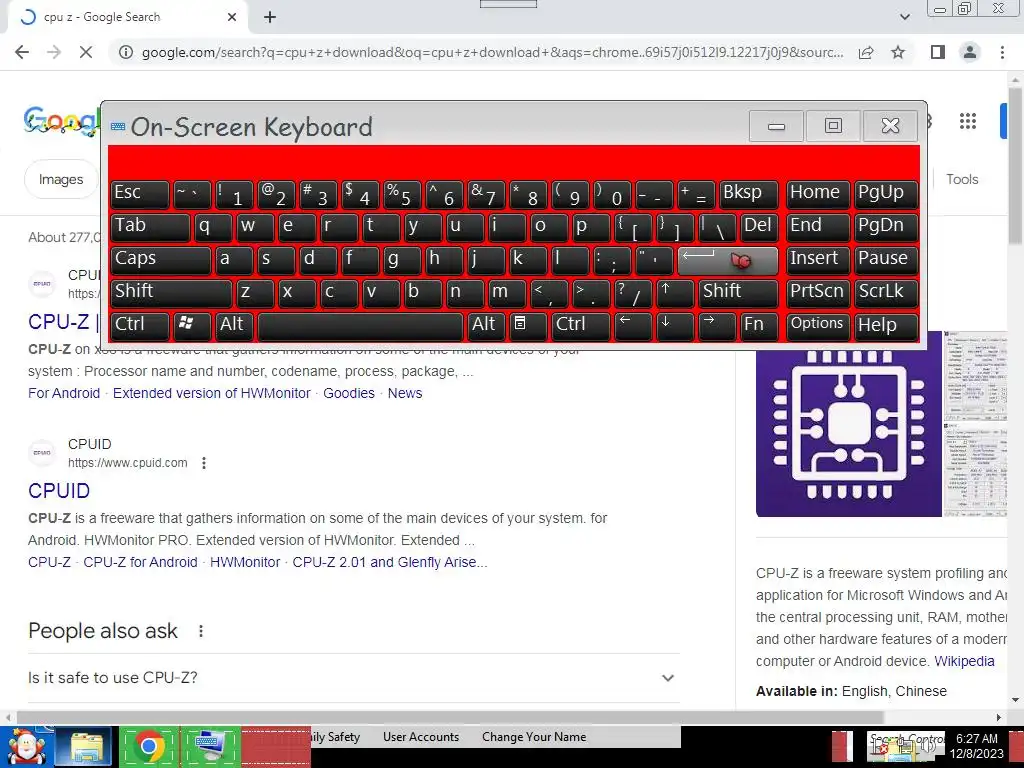Tap the context menu key on keyboard
The height and width of the screenshot is (768, 1024).
pos(528,326)
